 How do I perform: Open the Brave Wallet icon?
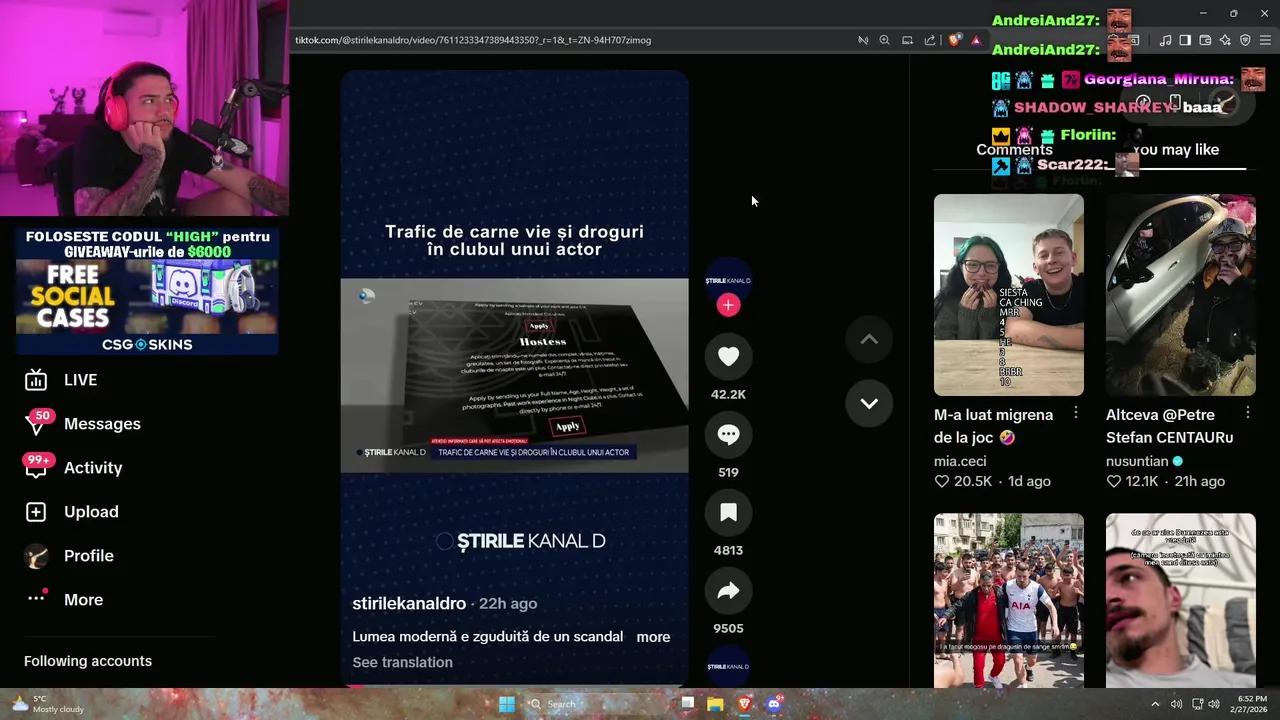[x=1205, y=40]
